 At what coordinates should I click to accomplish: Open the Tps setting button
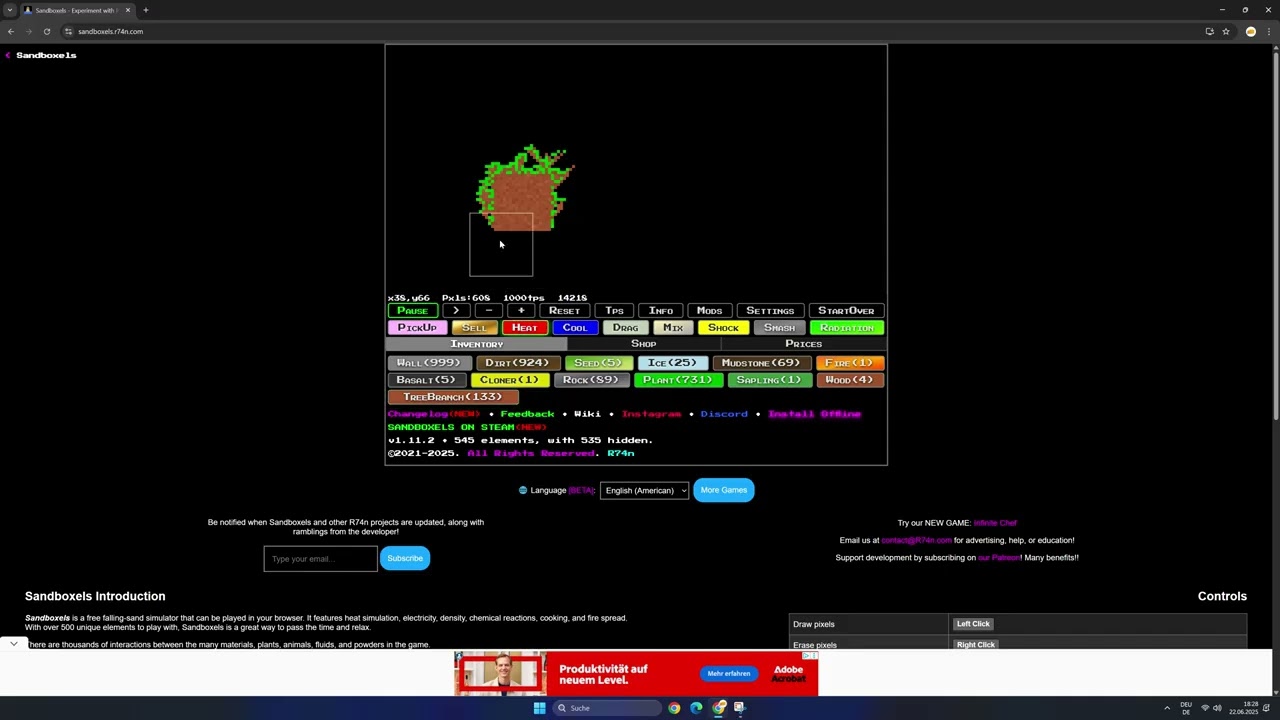[614, 311]
